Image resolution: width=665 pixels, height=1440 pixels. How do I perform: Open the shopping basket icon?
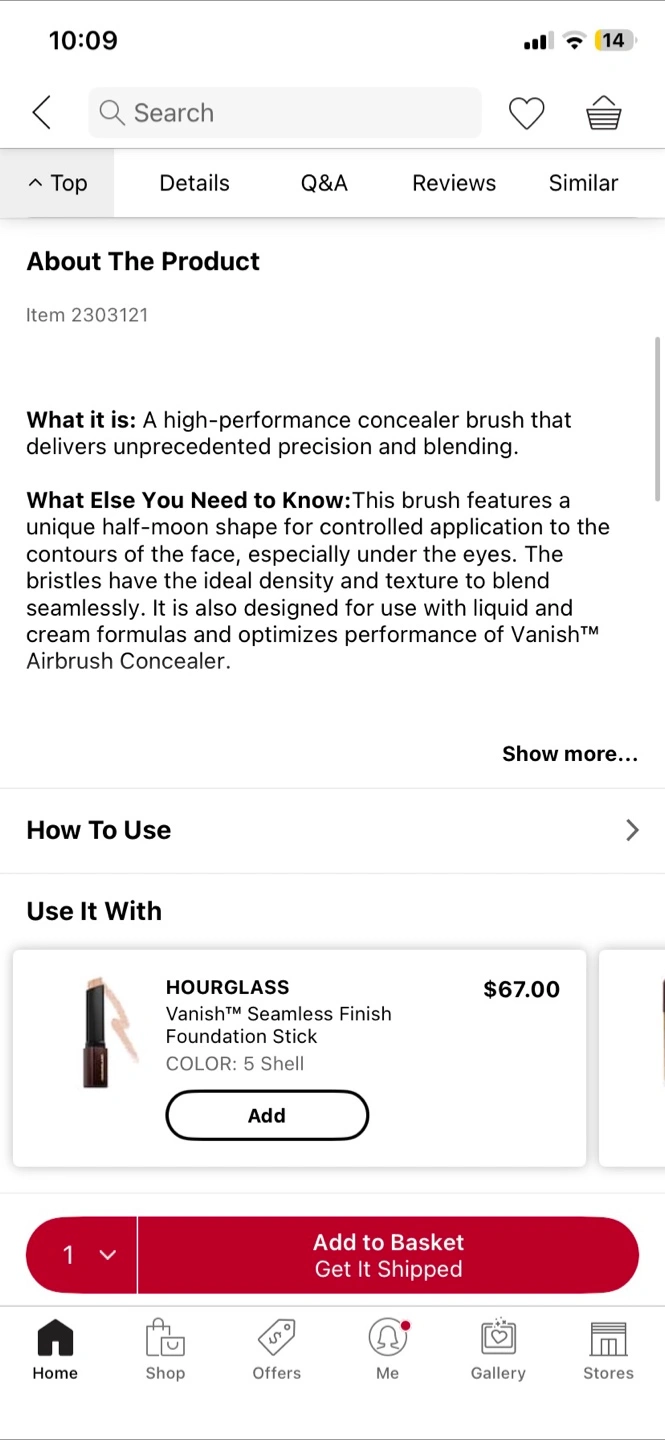tap(604, 113)
